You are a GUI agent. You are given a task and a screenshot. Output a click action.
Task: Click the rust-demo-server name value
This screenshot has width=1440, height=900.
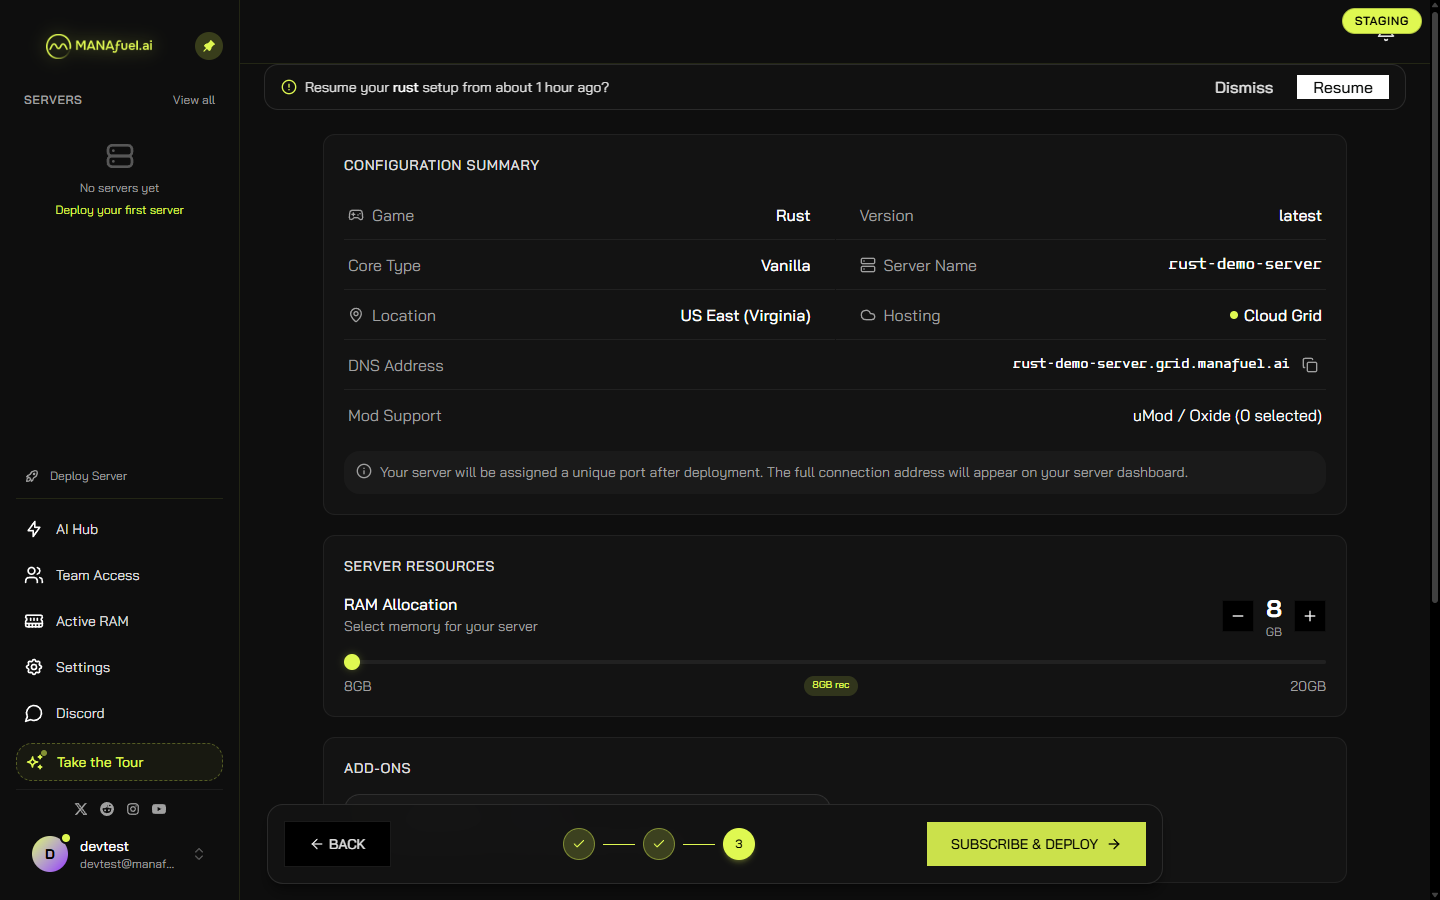pyautogui.click(x=1245, y=264)
